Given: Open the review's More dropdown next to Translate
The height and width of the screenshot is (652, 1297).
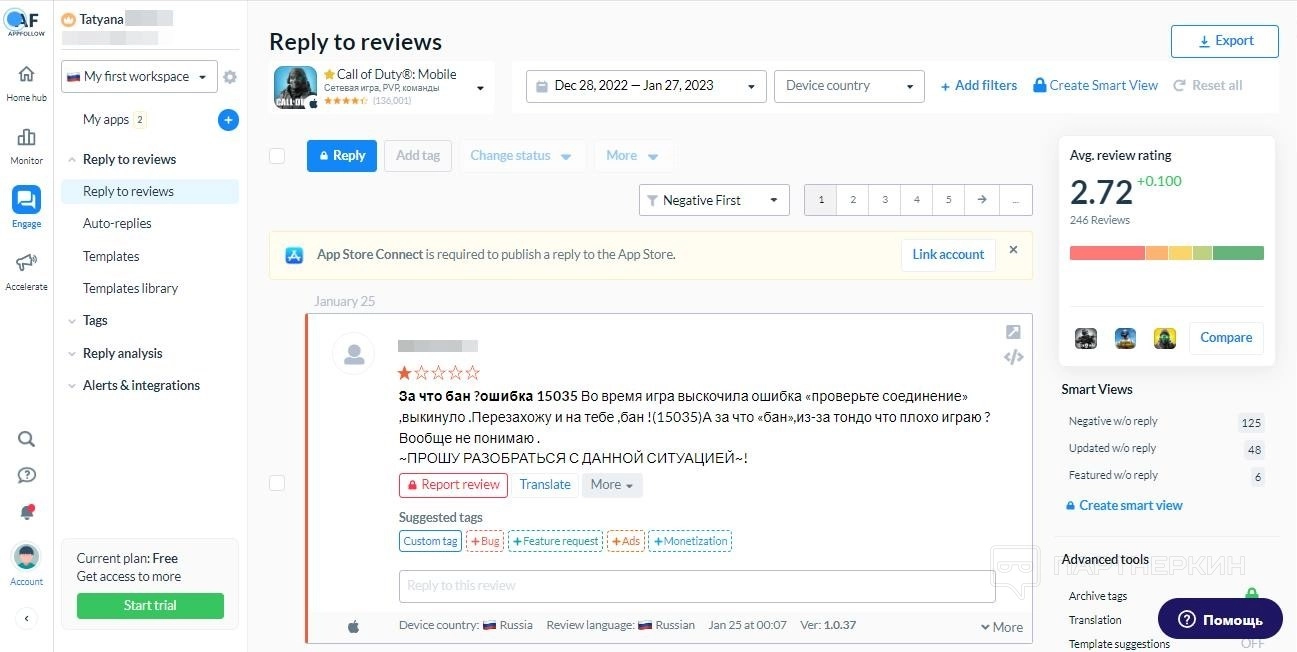Looking at the screenshot, I should (612, 484).
